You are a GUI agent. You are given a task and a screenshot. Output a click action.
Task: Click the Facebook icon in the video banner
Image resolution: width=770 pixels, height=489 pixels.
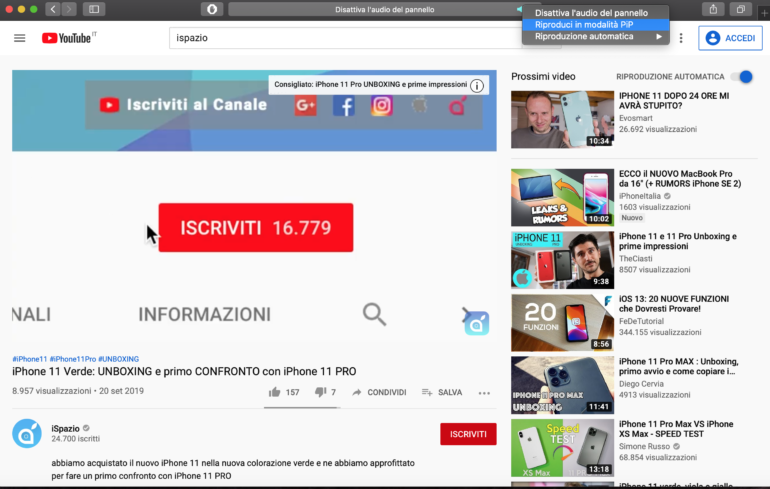pos(344,106)
